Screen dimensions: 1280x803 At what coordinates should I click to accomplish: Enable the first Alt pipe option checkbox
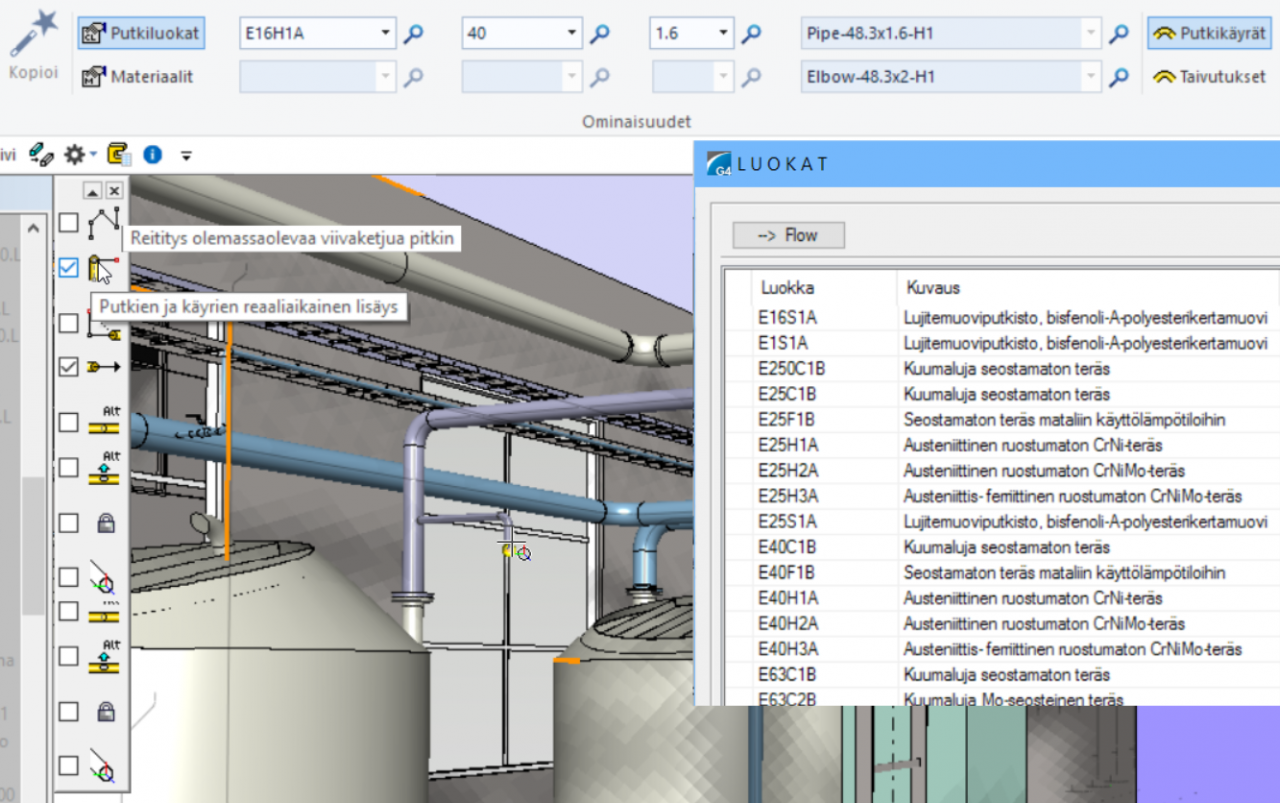click(x=68, y=421)
